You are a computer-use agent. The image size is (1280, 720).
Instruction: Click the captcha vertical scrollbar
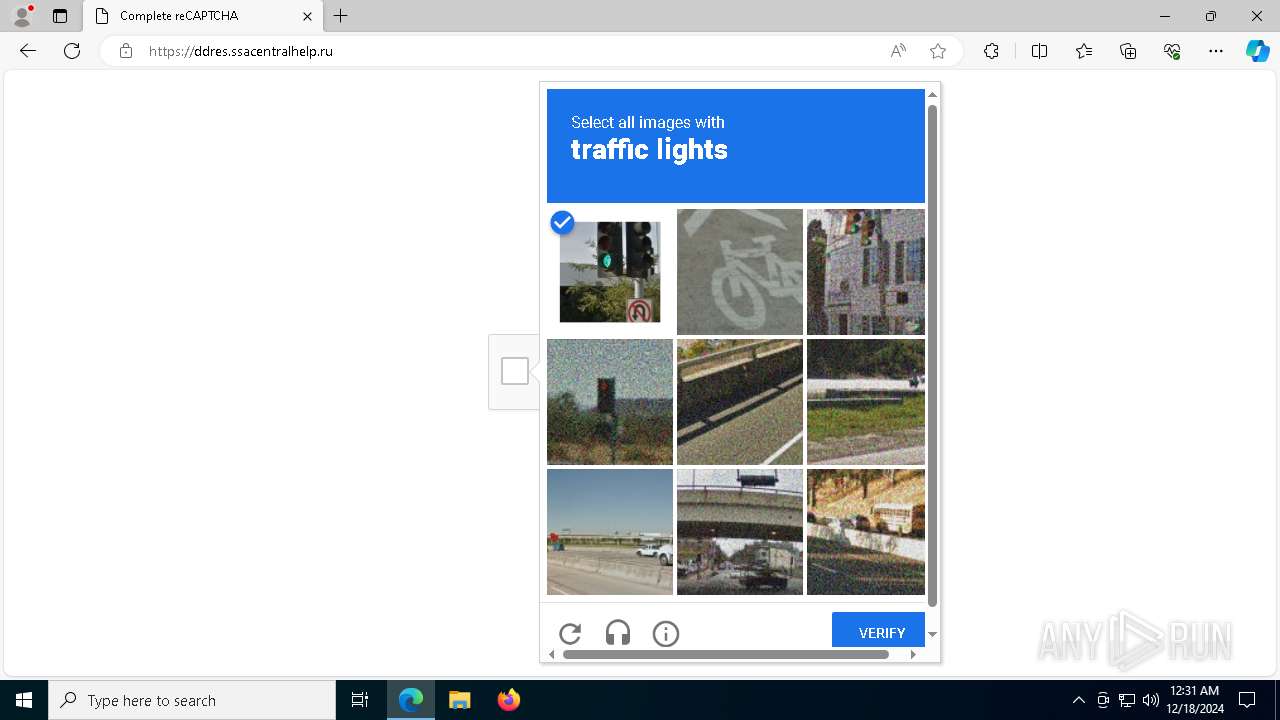tap(932, 355)
